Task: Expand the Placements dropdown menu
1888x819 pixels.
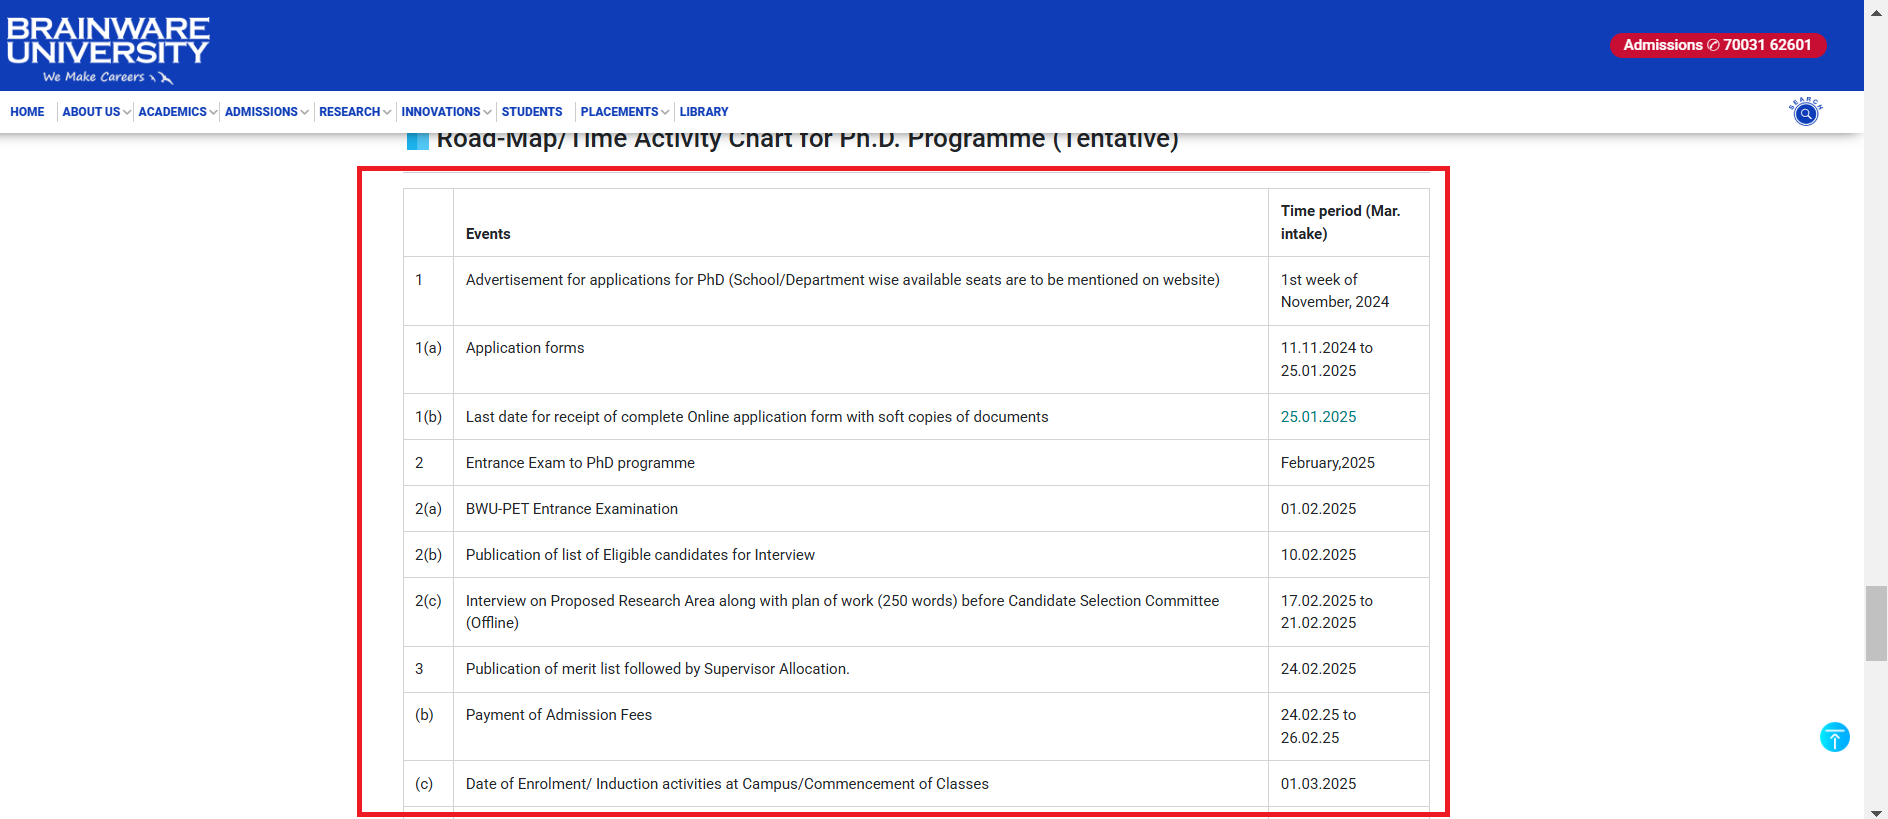Action: tap(624, 112)
